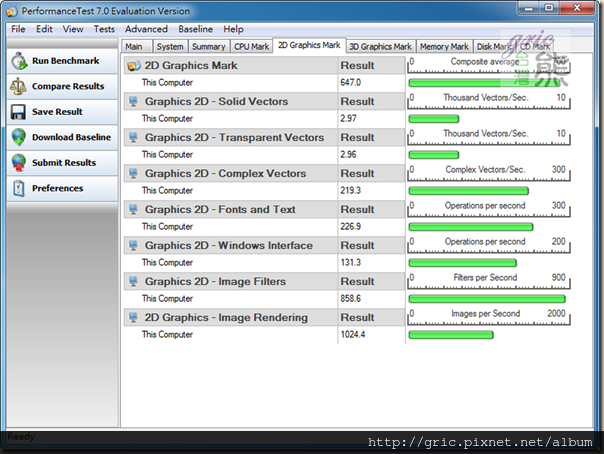Switch to the Summary tab
604x454 pixels.
point(209,47)
